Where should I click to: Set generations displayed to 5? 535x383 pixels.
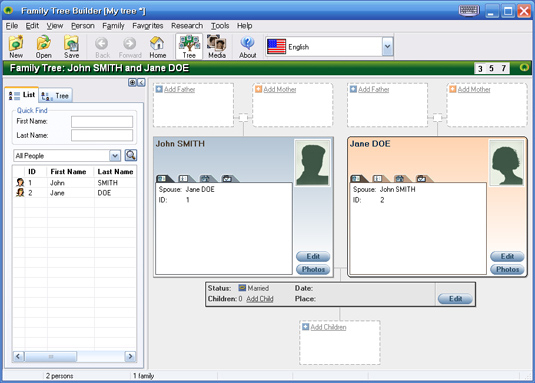pyautogui.click(x=491, y=69)
